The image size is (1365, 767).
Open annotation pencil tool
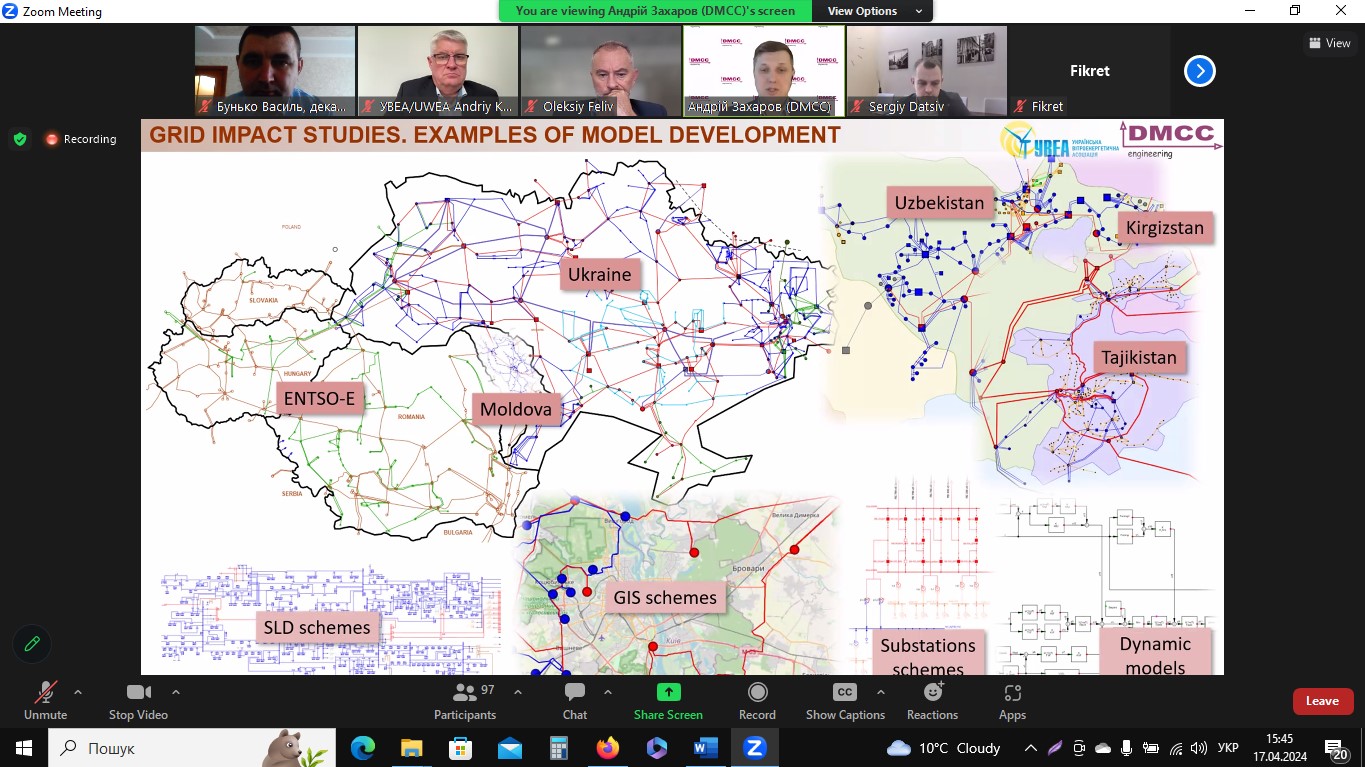(x=32, y=644)
